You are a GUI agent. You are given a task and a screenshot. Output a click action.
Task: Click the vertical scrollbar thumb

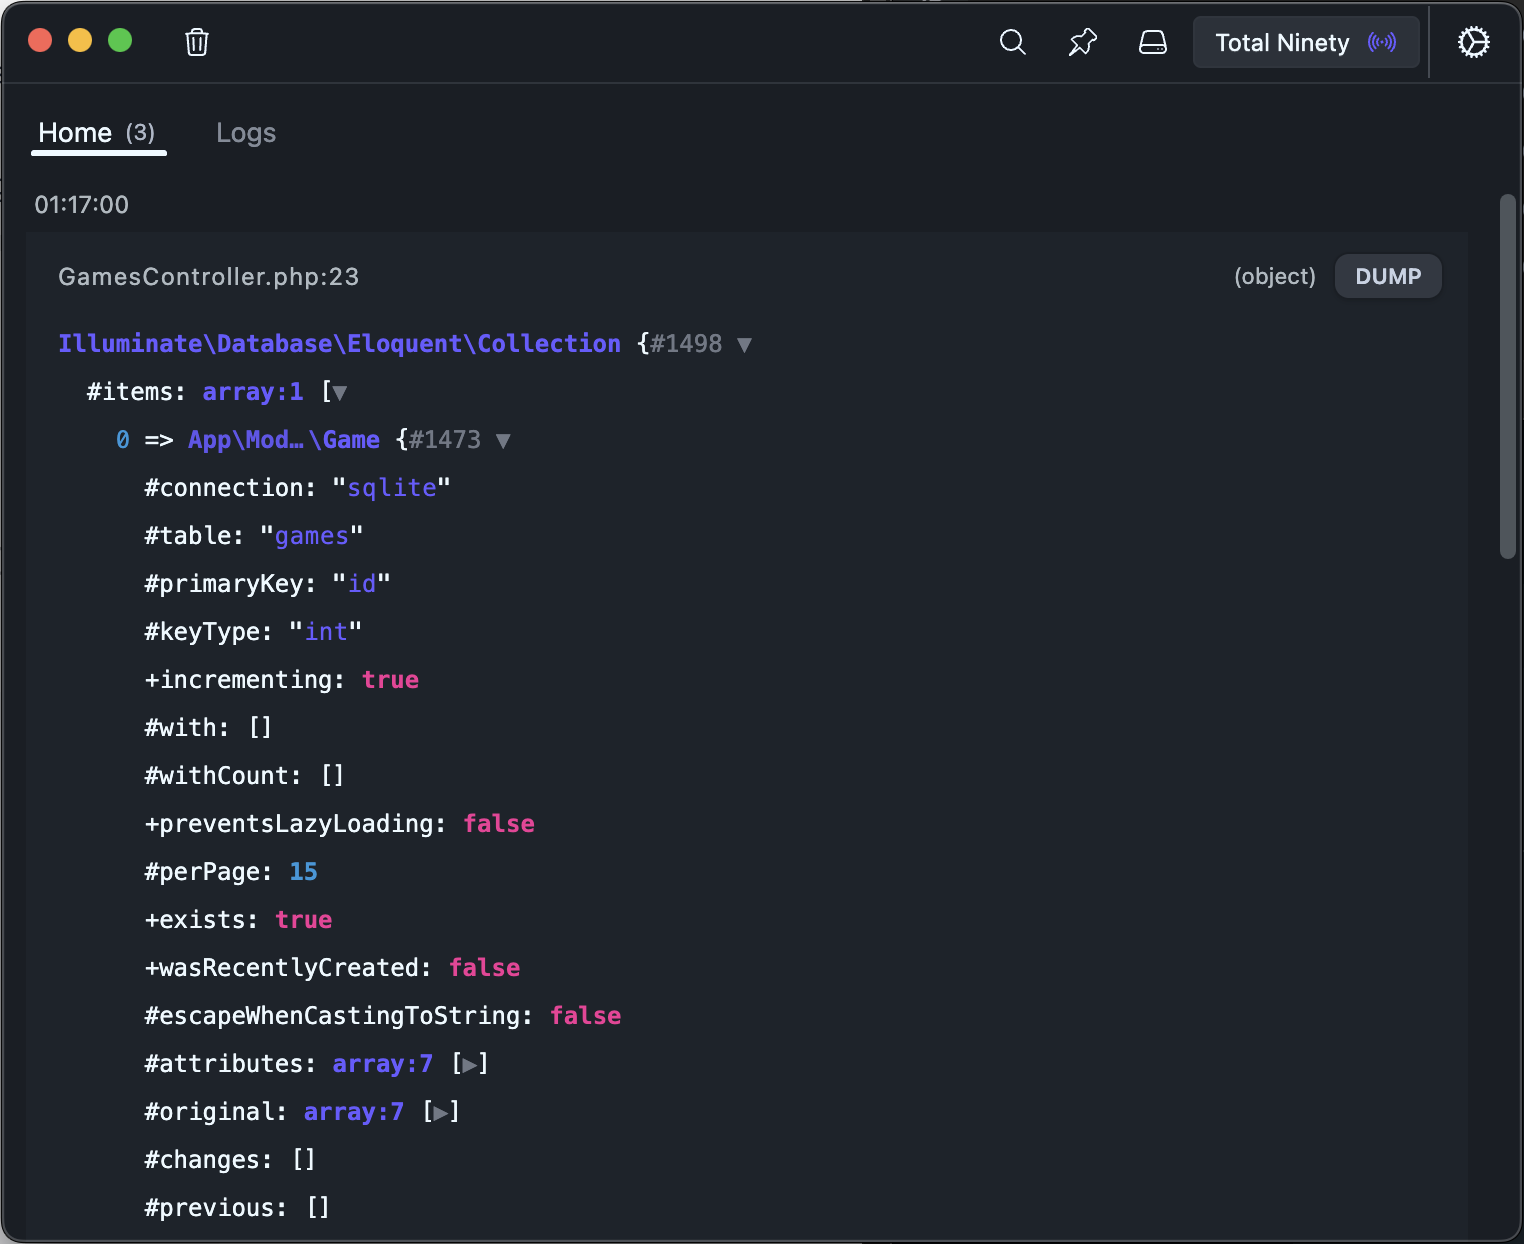coord(1508,375)
